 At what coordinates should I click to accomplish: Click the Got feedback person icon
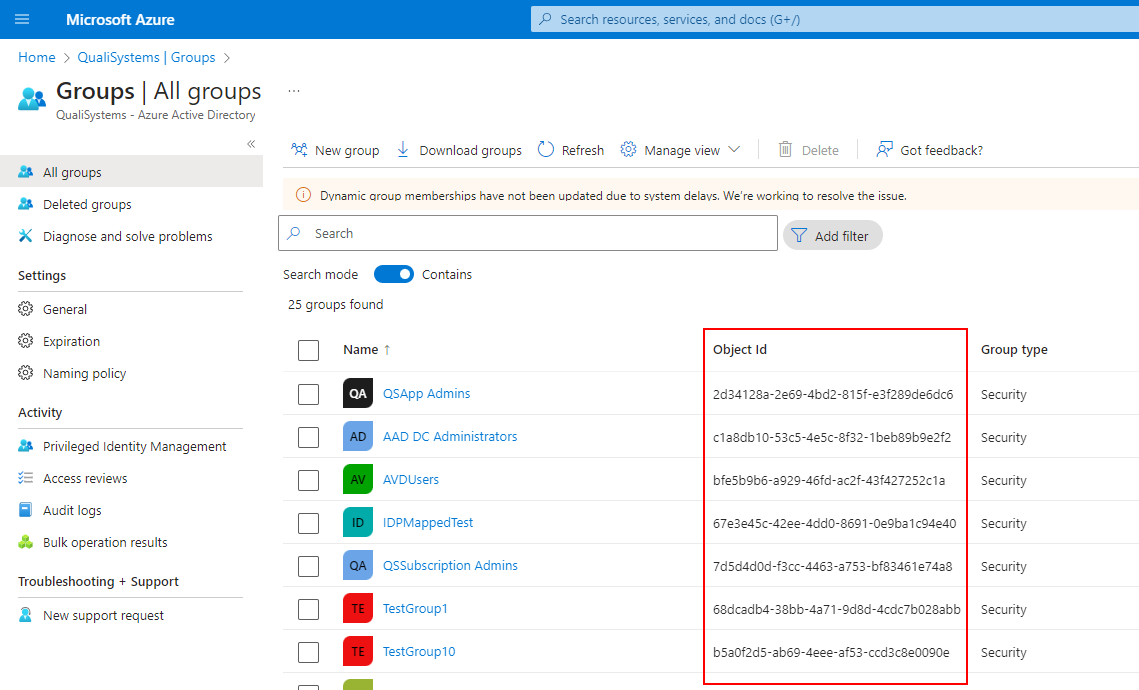(x=884, y=150)
